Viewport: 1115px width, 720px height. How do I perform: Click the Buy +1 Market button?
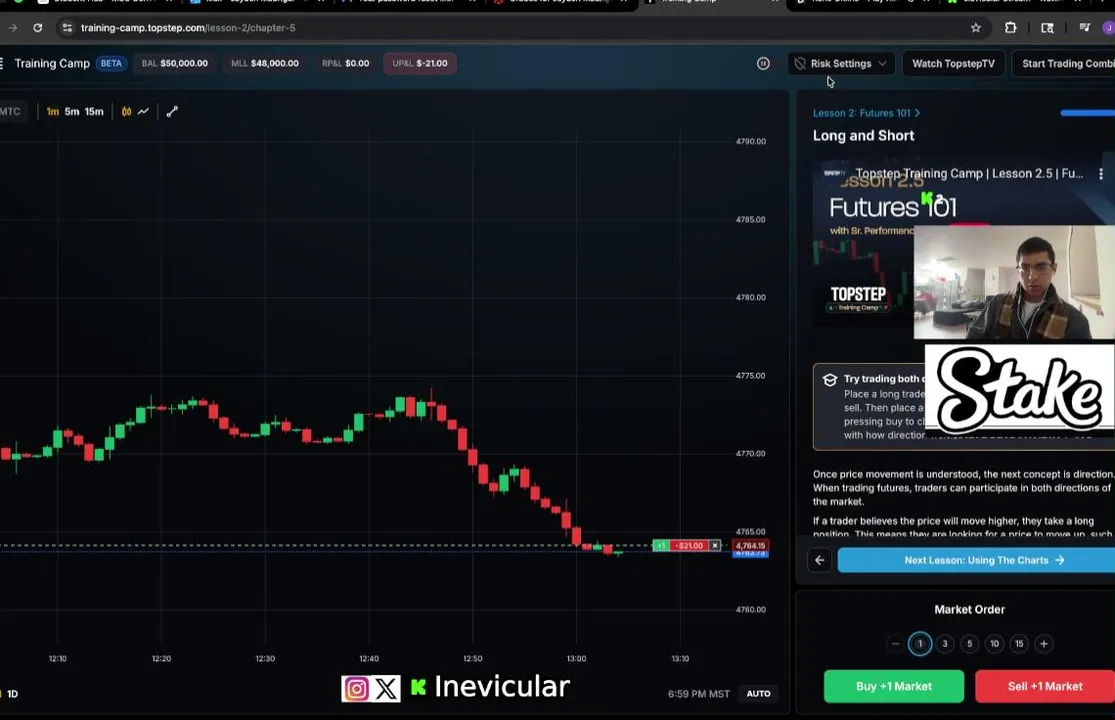point(894,686)
